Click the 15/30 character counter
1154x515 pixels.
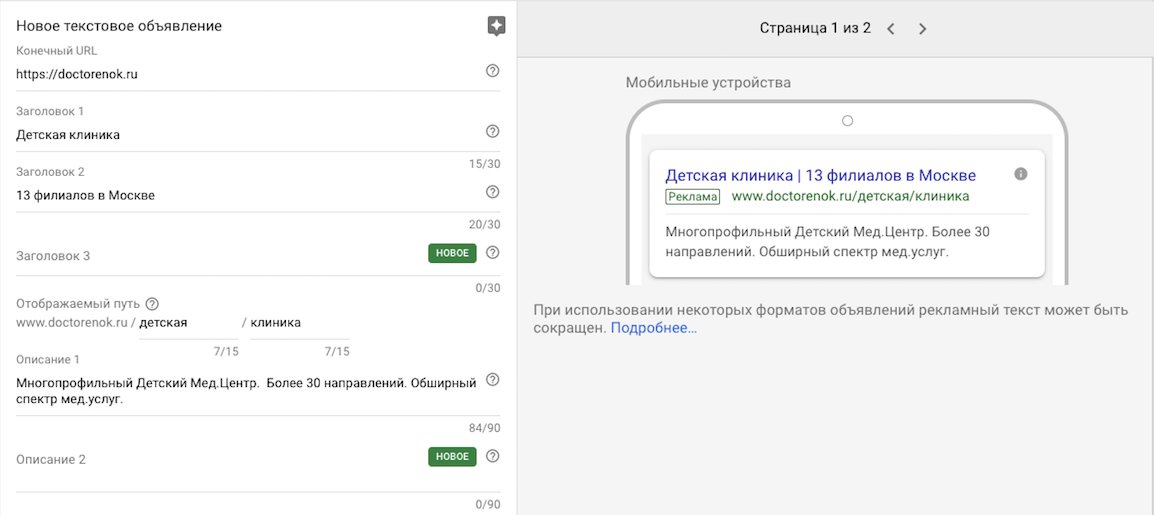click(x=484, y=163)
